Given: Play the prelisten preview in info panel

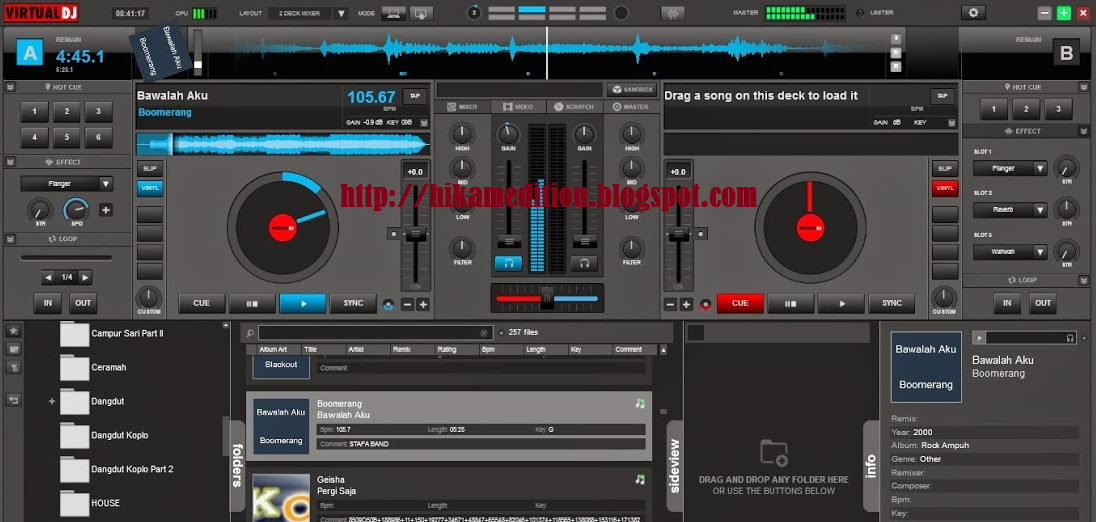Looking at the screenshot, I should click(x=980, y=338).
